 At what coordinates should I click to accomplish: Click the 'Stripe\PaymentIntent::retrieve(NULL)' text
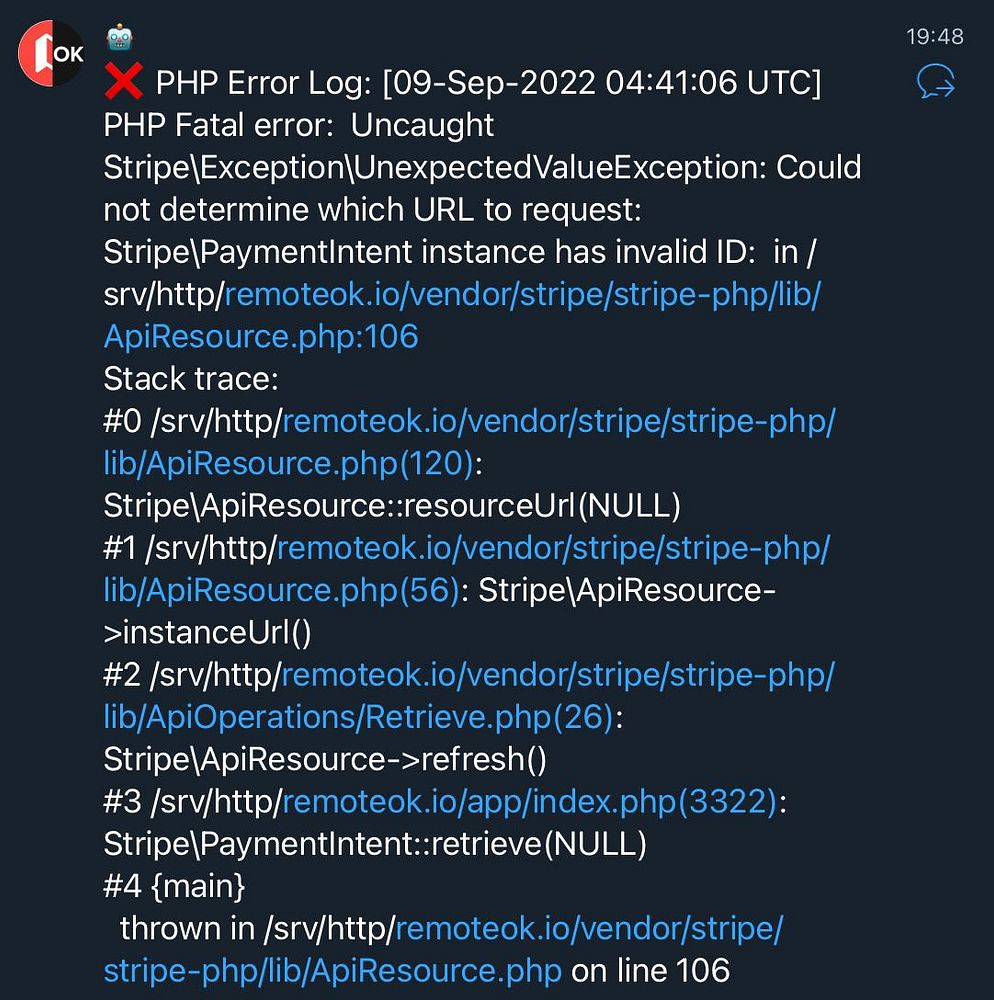pyautogui.click(x=375, y=844)
